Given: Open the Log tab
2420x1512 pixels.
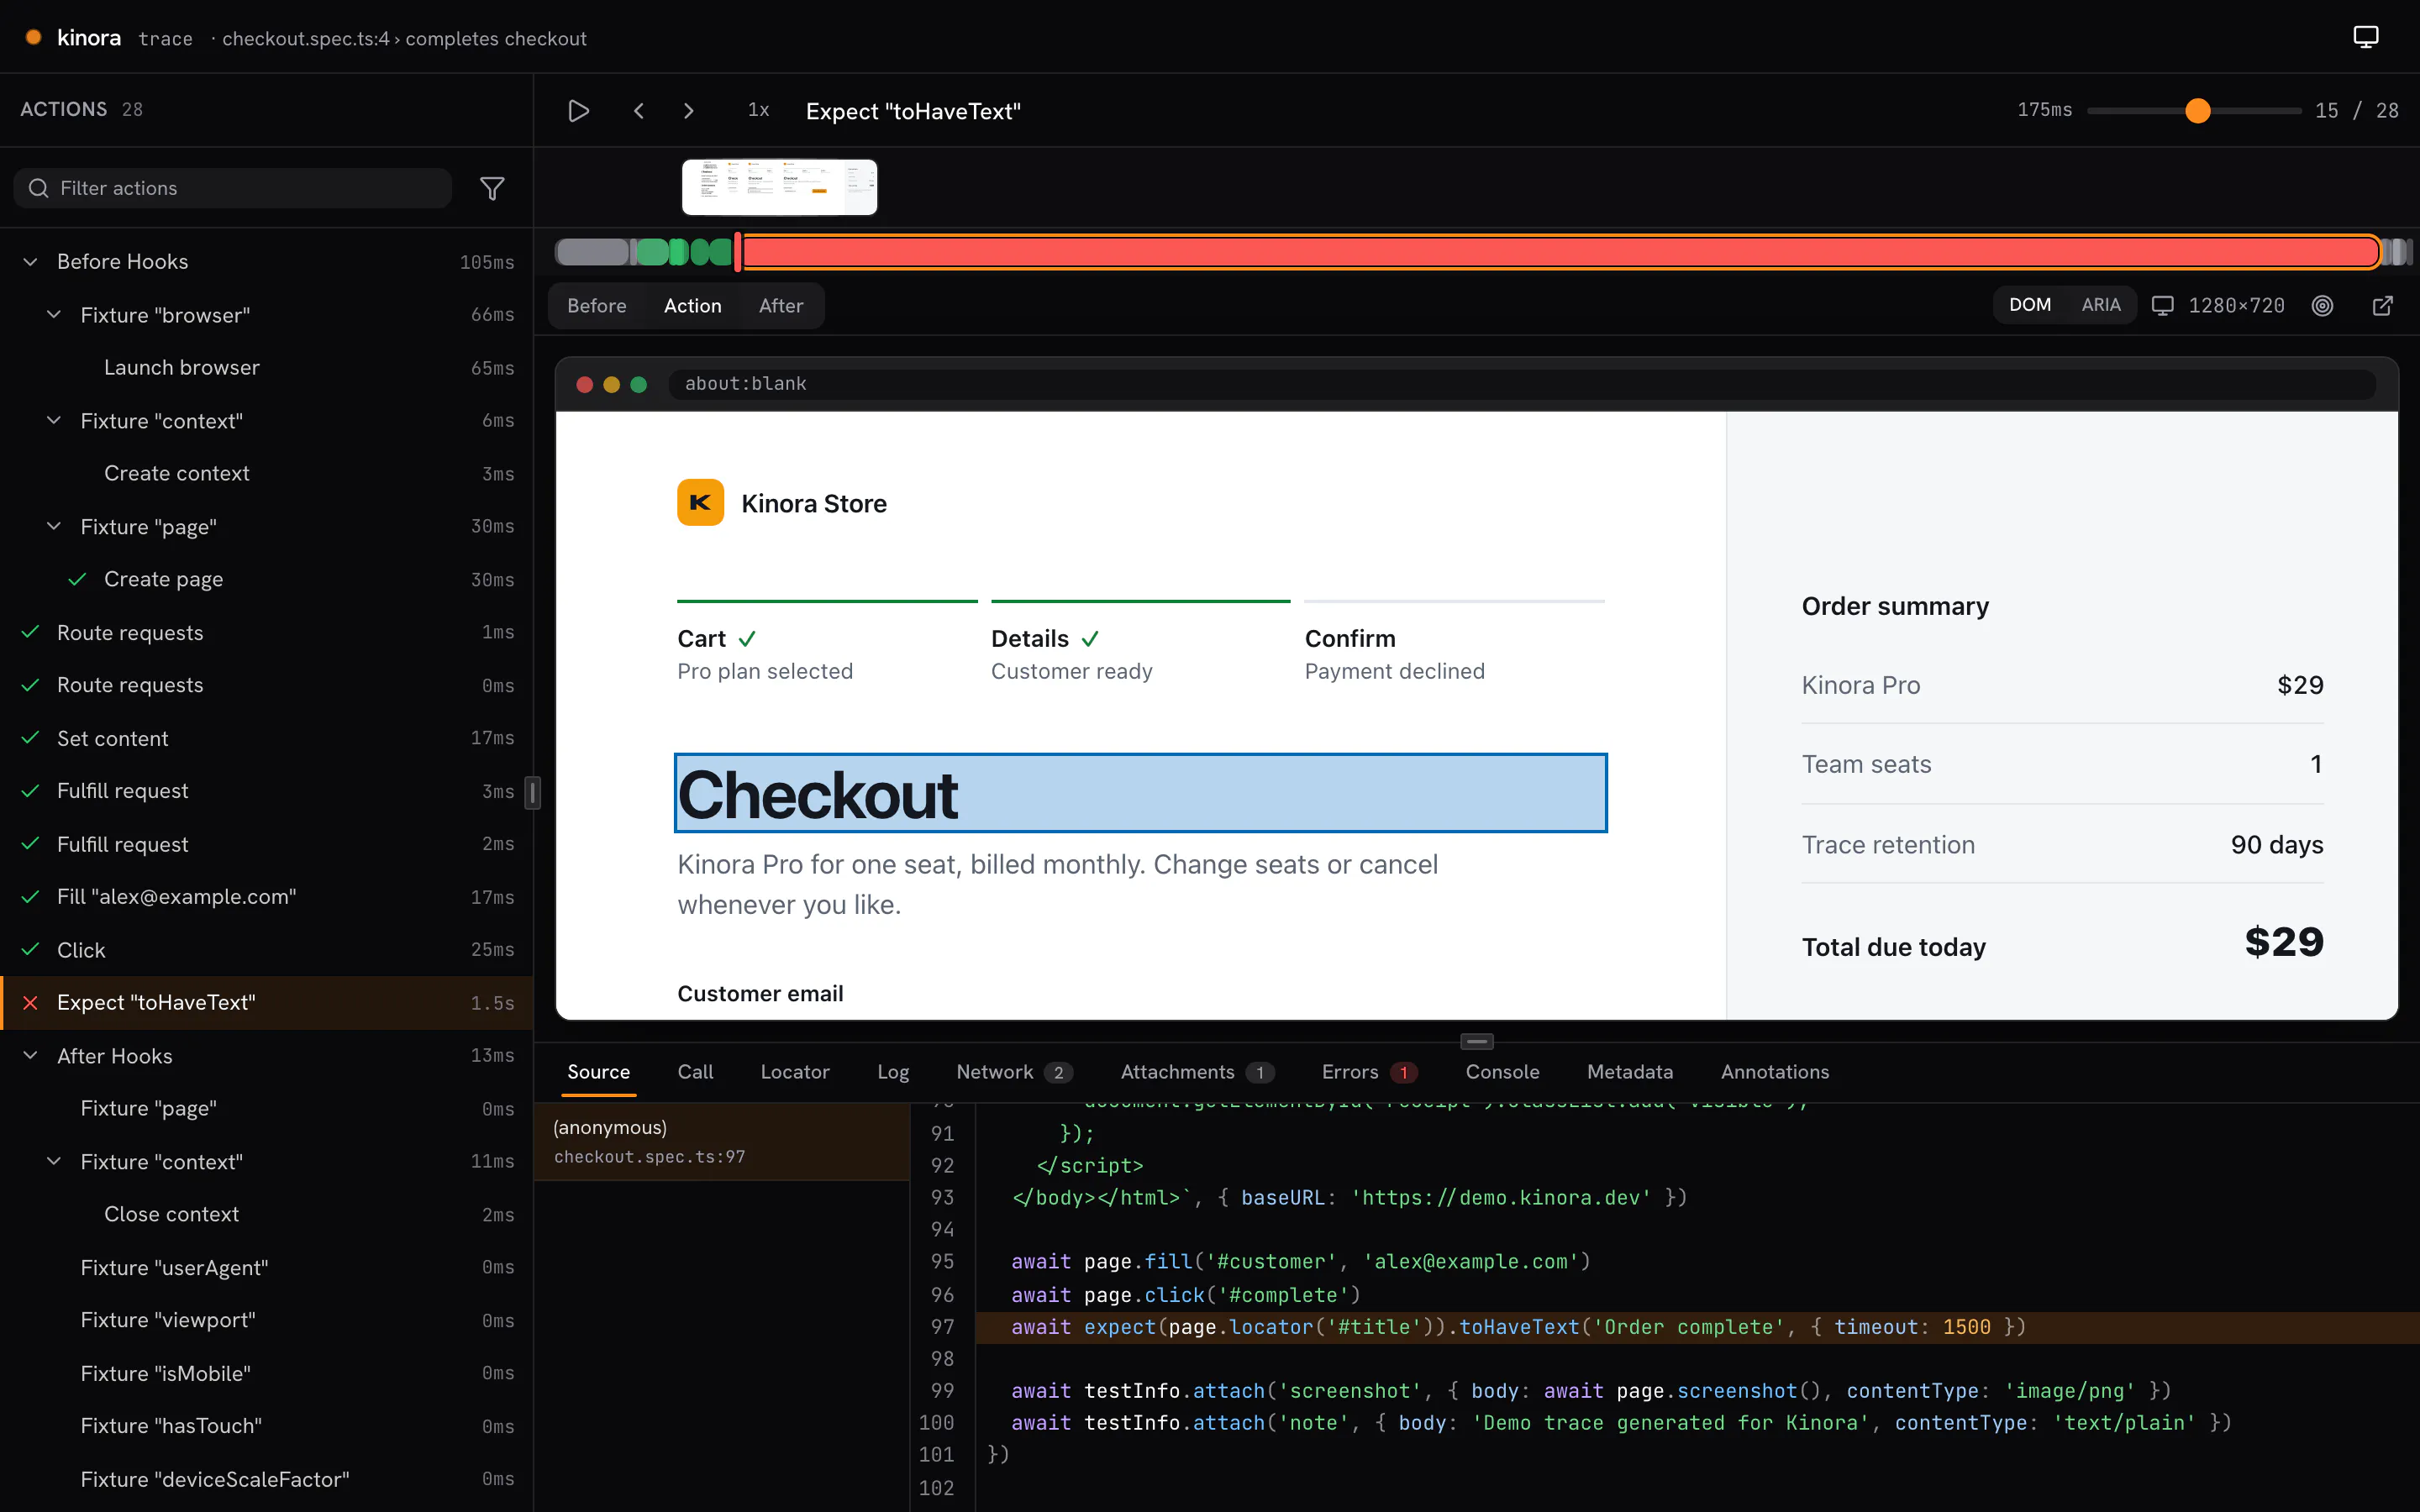Looking at the screenshot, I should coord(893,1072).
